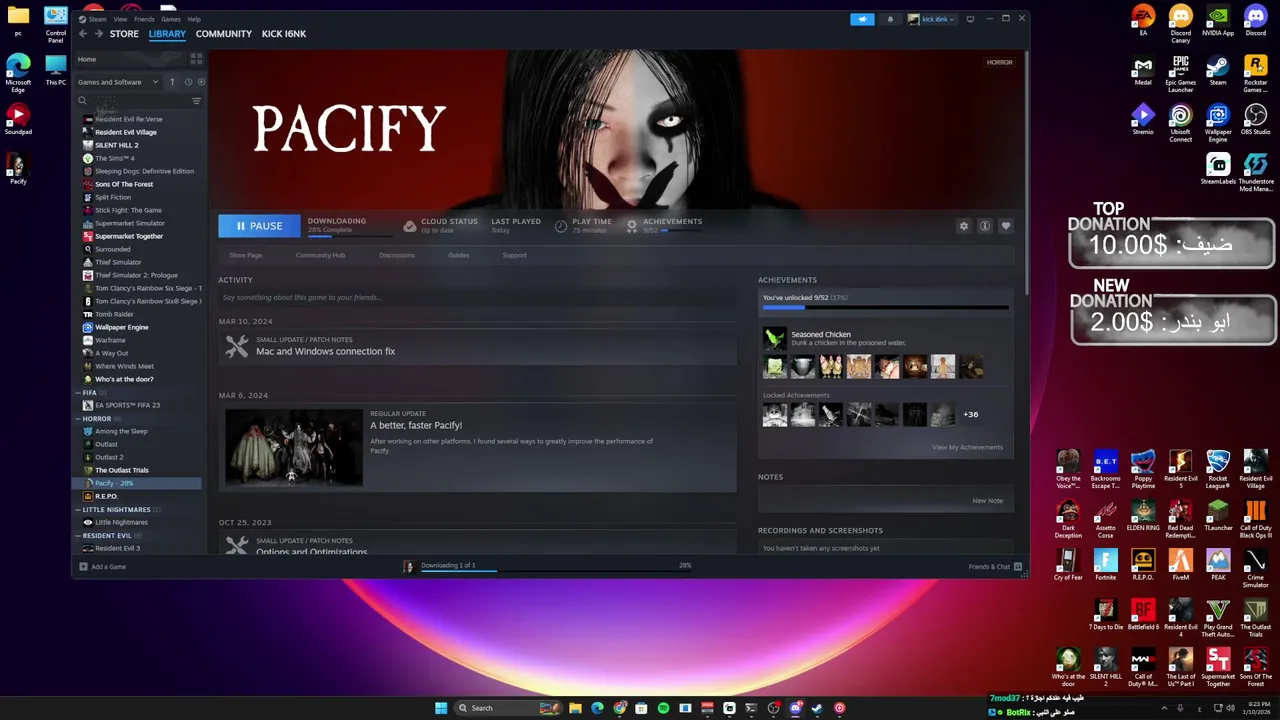
Task: Open the View menu in Steam
Action: [x=120, y=19]
